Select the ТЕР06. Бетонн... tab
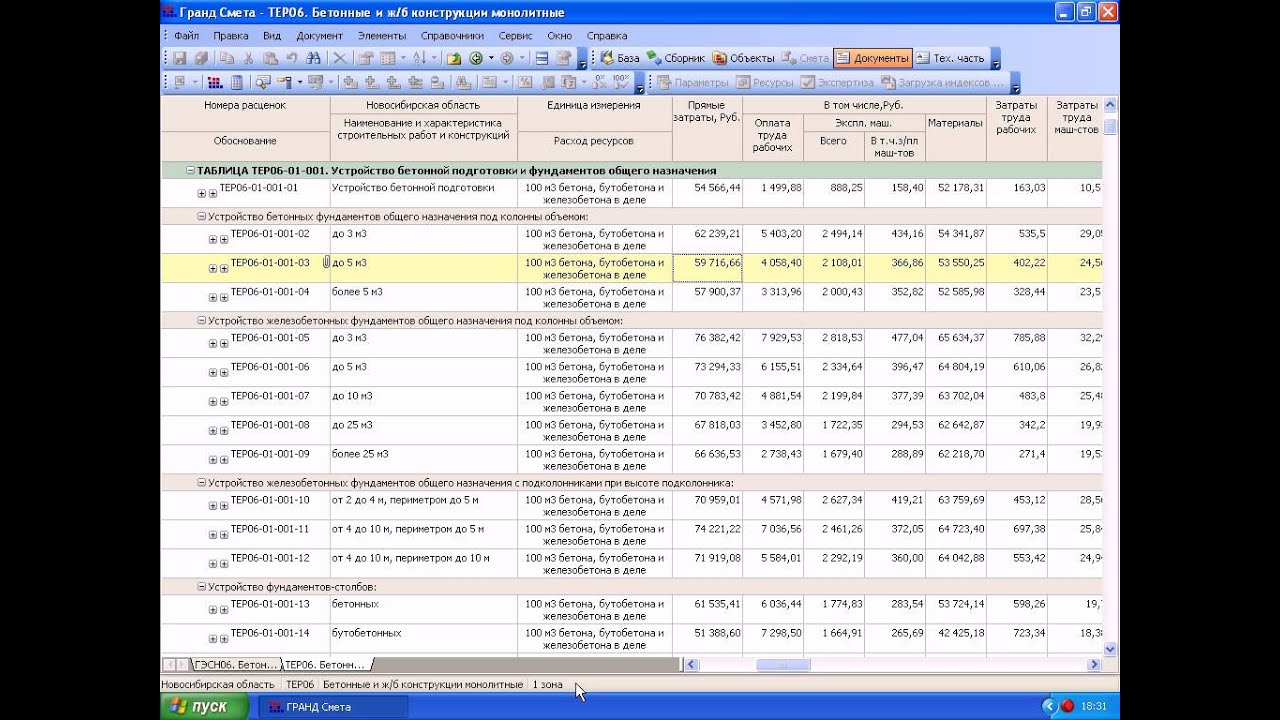Image resolution: width=1280 pixels, height=720 pixels. click(x=326, y=664)
